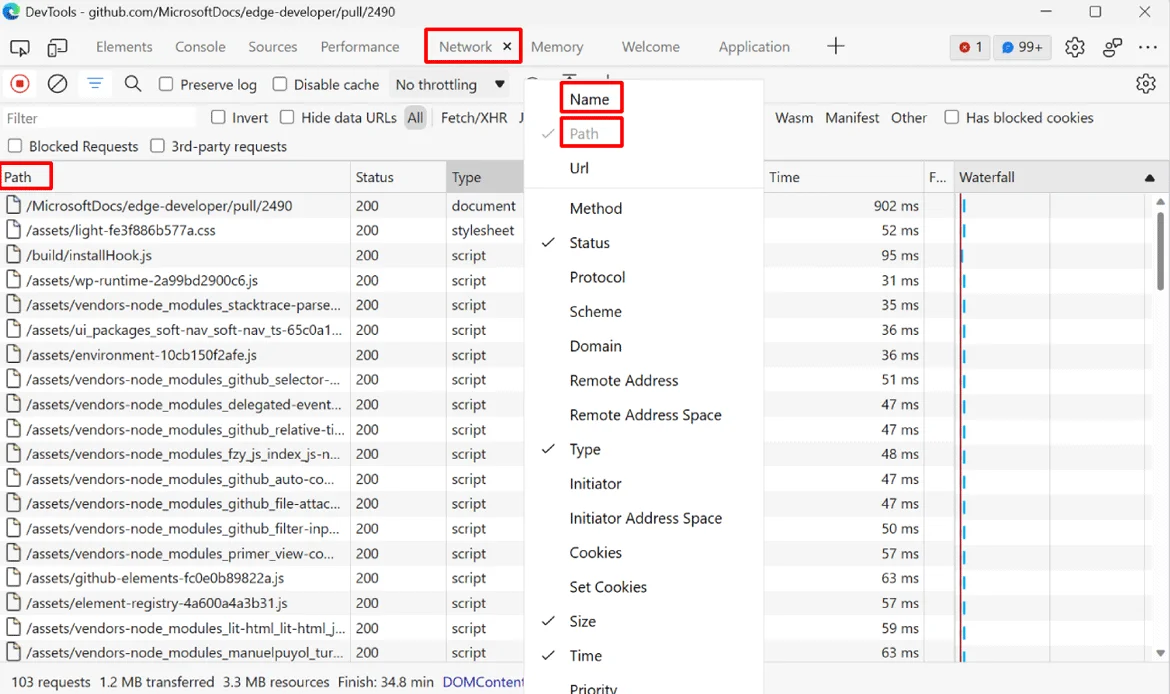Viewport: 1170px width, 694px height.
Task: Uncheck Size column in menu
Action: coord(583,621)
